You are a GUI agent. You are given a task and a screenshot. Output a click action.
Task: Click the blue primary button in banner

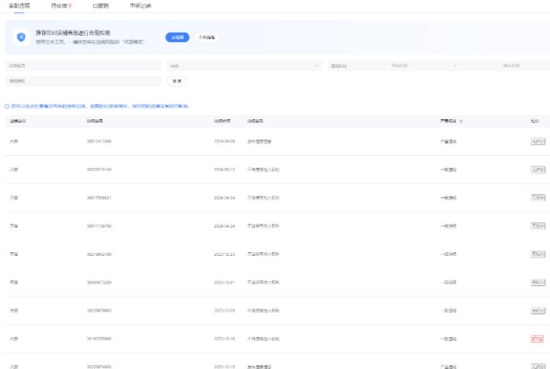[177, 37]
